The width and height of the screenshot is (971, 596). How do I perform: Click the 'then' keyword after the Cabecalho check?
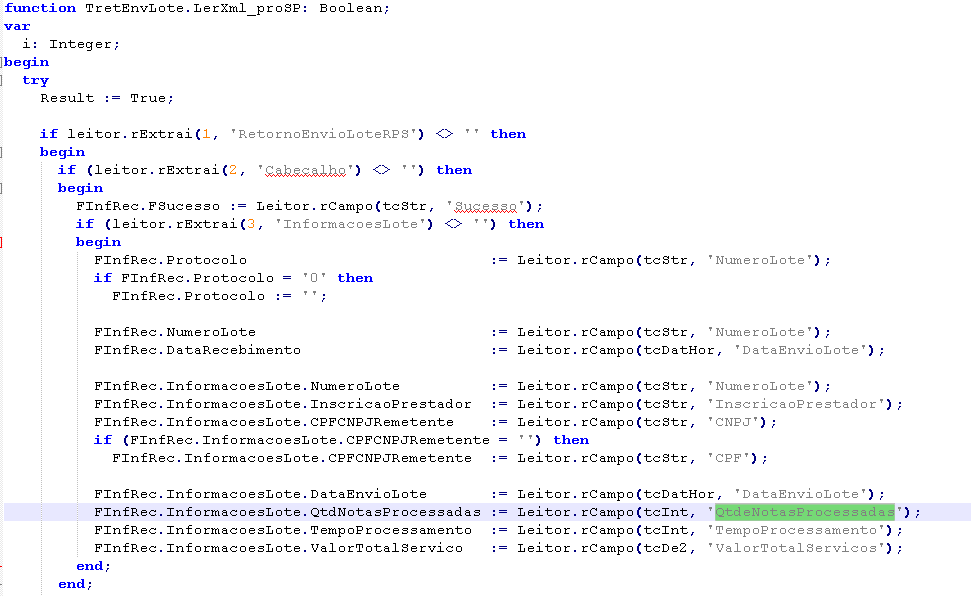[454, 170]
